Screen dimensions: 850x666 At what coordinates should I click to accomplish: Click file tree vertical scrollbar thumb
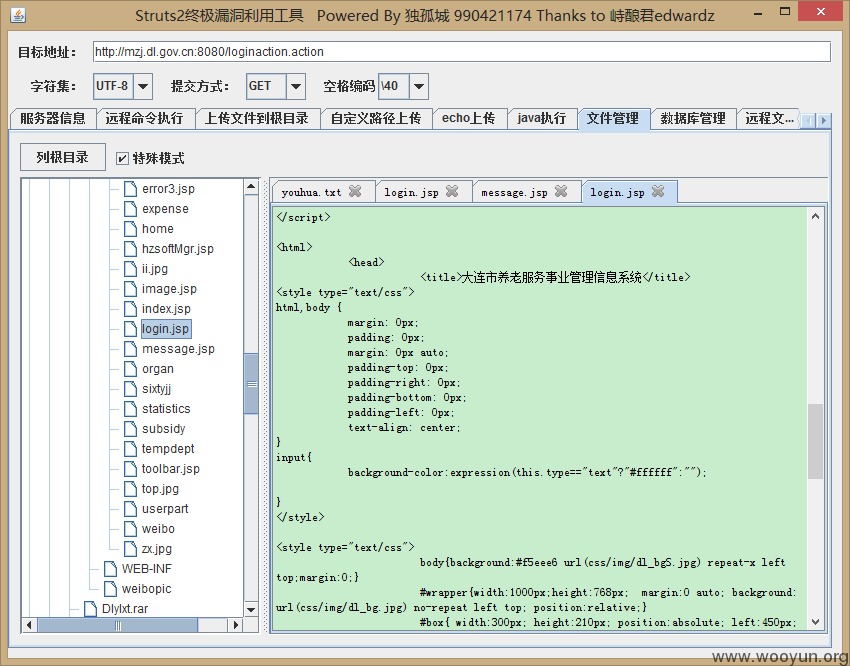251,384
